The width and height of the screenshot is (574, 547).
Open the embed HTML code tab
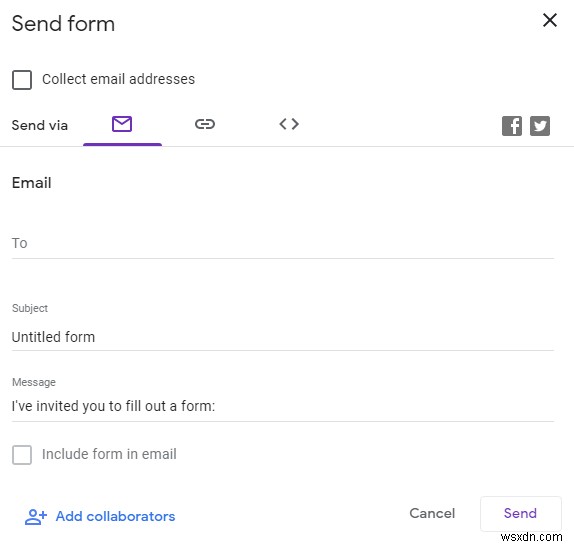[x=289, y=124]
